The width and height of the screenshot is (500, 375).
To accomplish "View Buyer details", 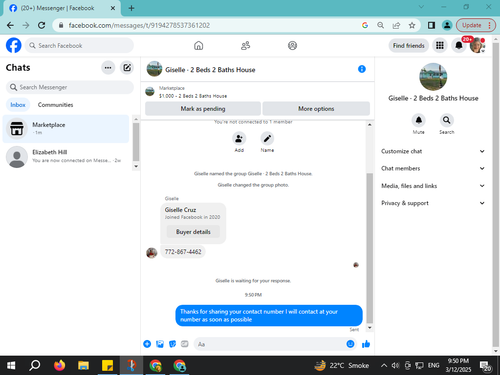I will pos(193,232).
